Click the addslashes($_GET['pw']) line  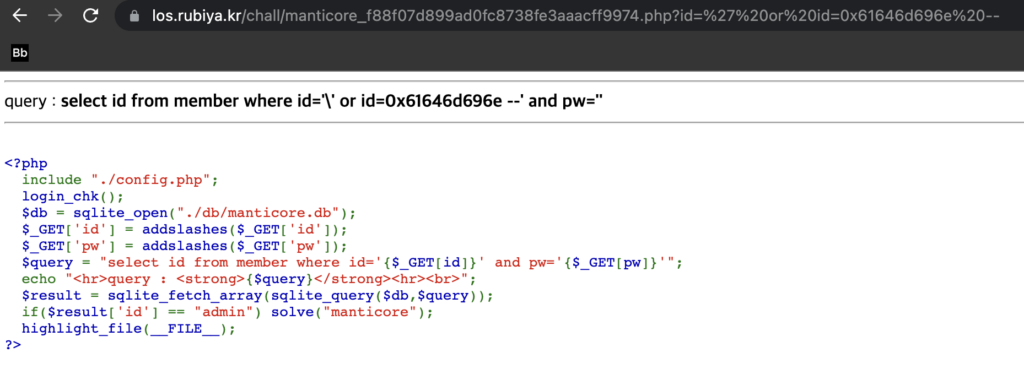tap(185, 246)
